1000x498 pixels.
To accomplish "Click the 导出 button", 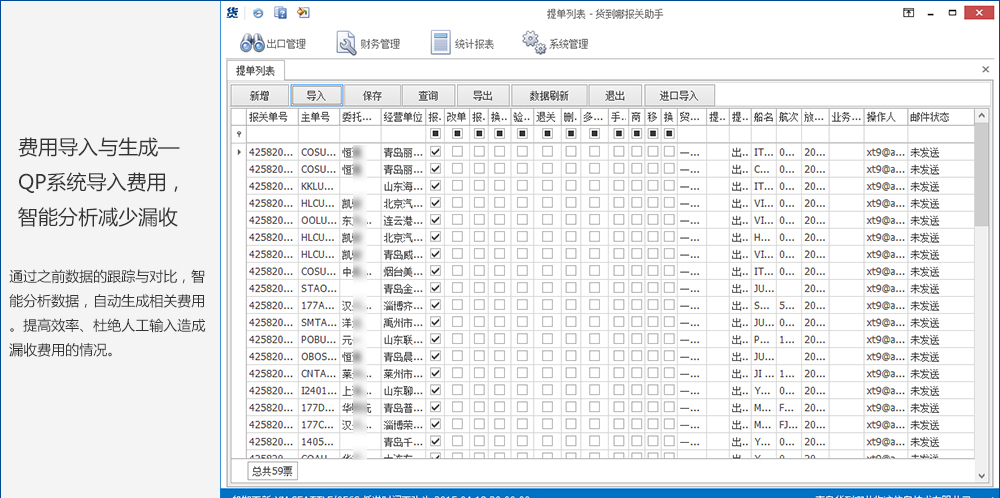I will 483,96.
